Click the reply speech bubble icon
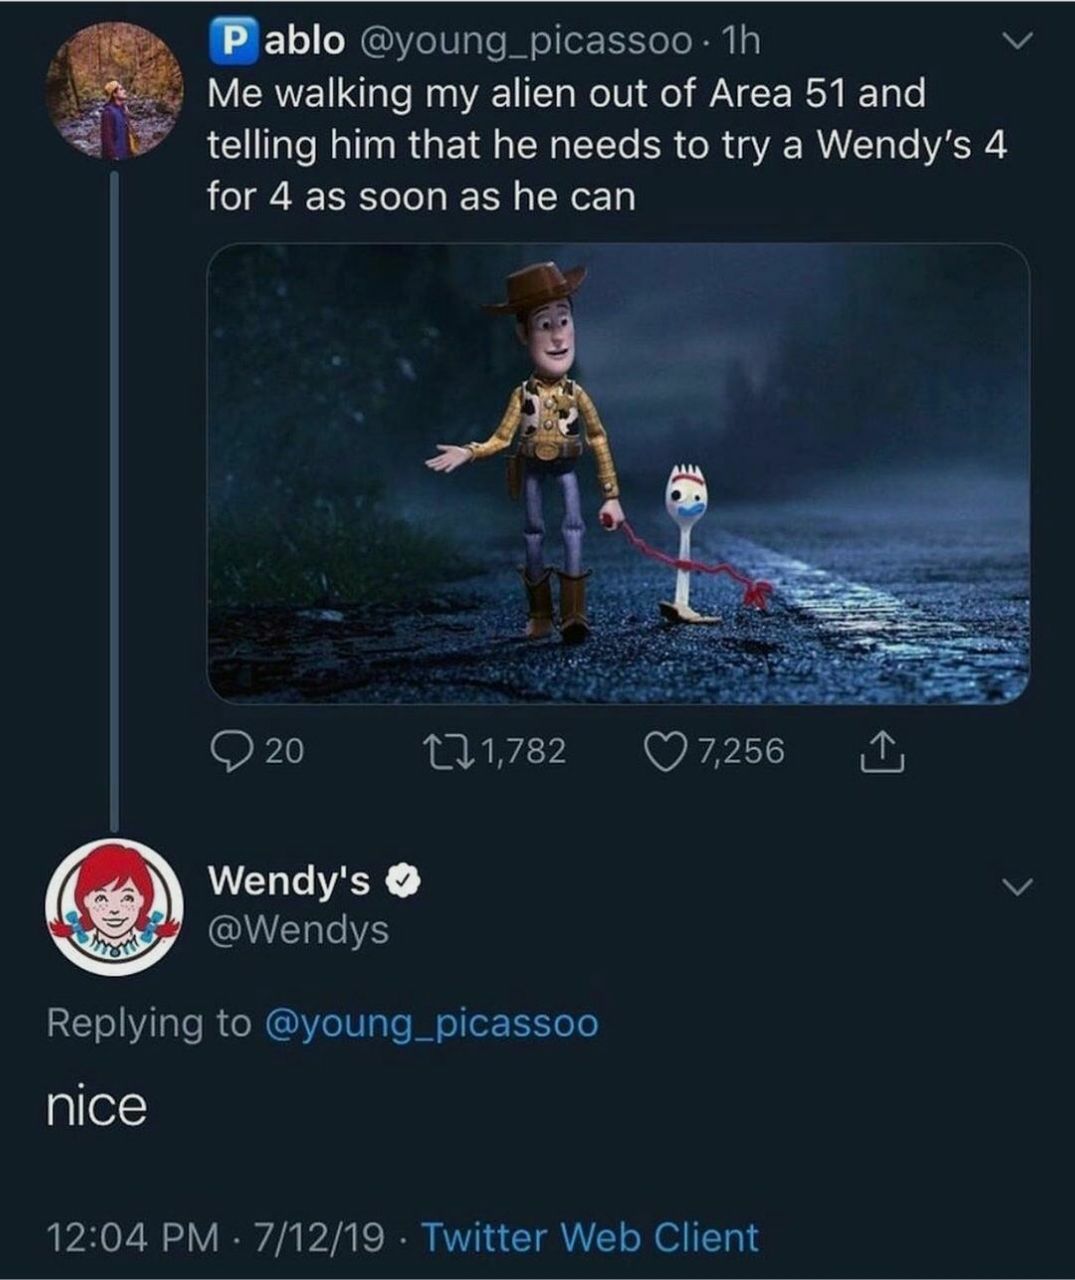The width and height of the screenshot is (1075, 1280). pyautogui.click(x=230, y=751)
